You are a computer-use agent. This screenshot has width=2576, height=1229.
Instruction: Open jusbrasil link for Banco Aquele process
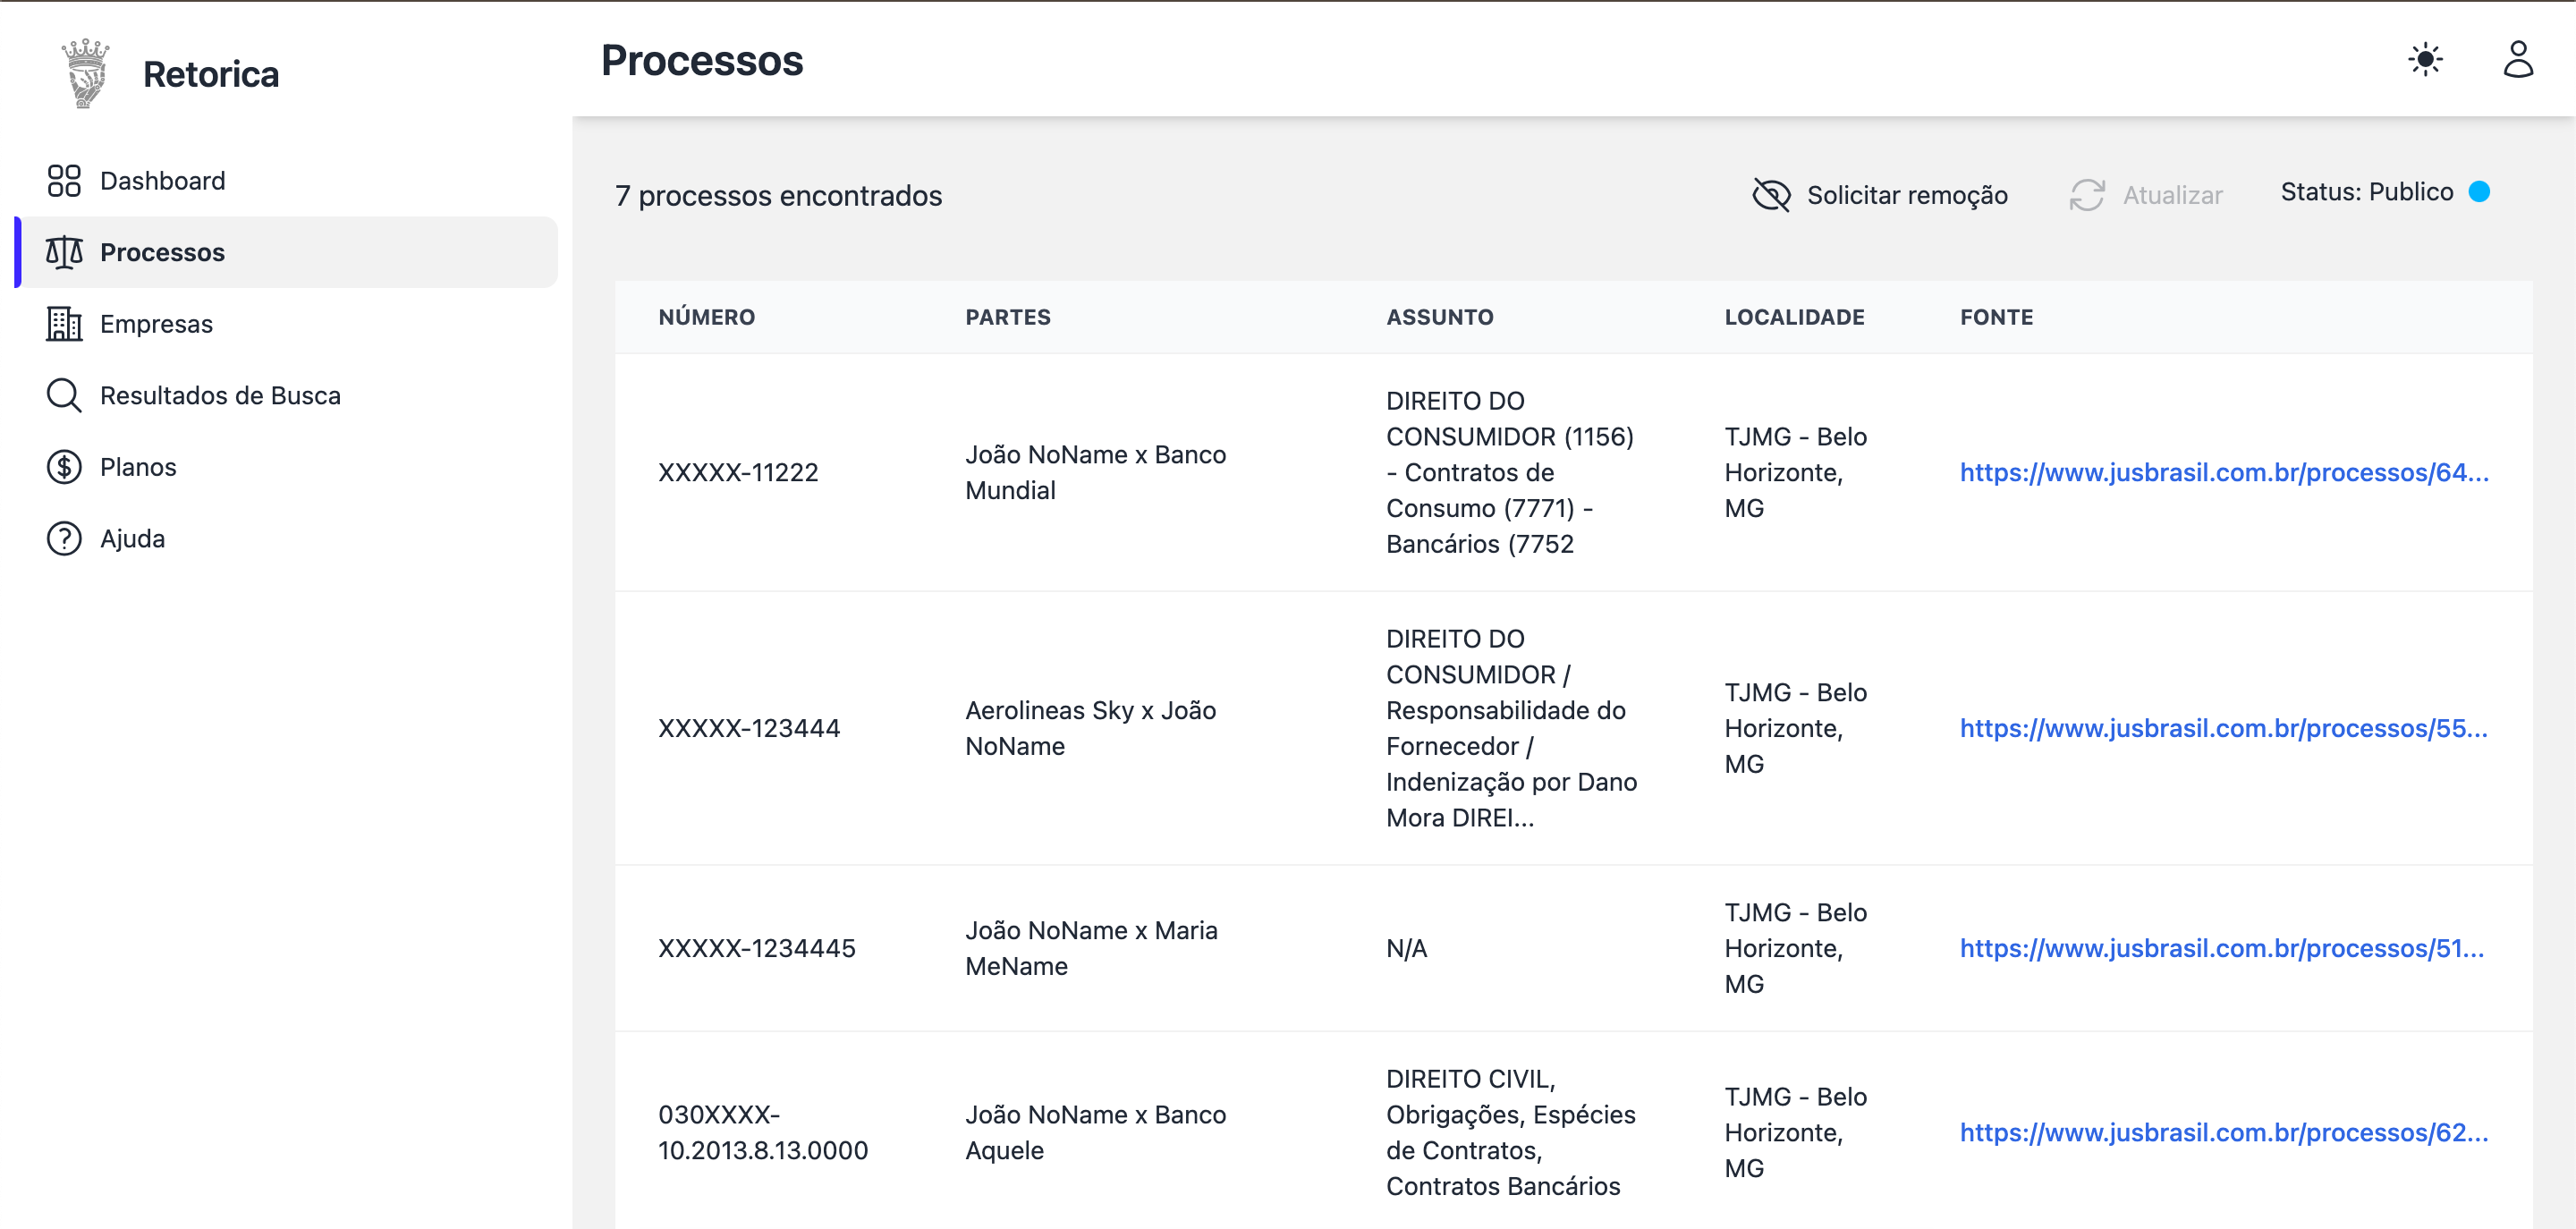(x=2223, y=1132)
